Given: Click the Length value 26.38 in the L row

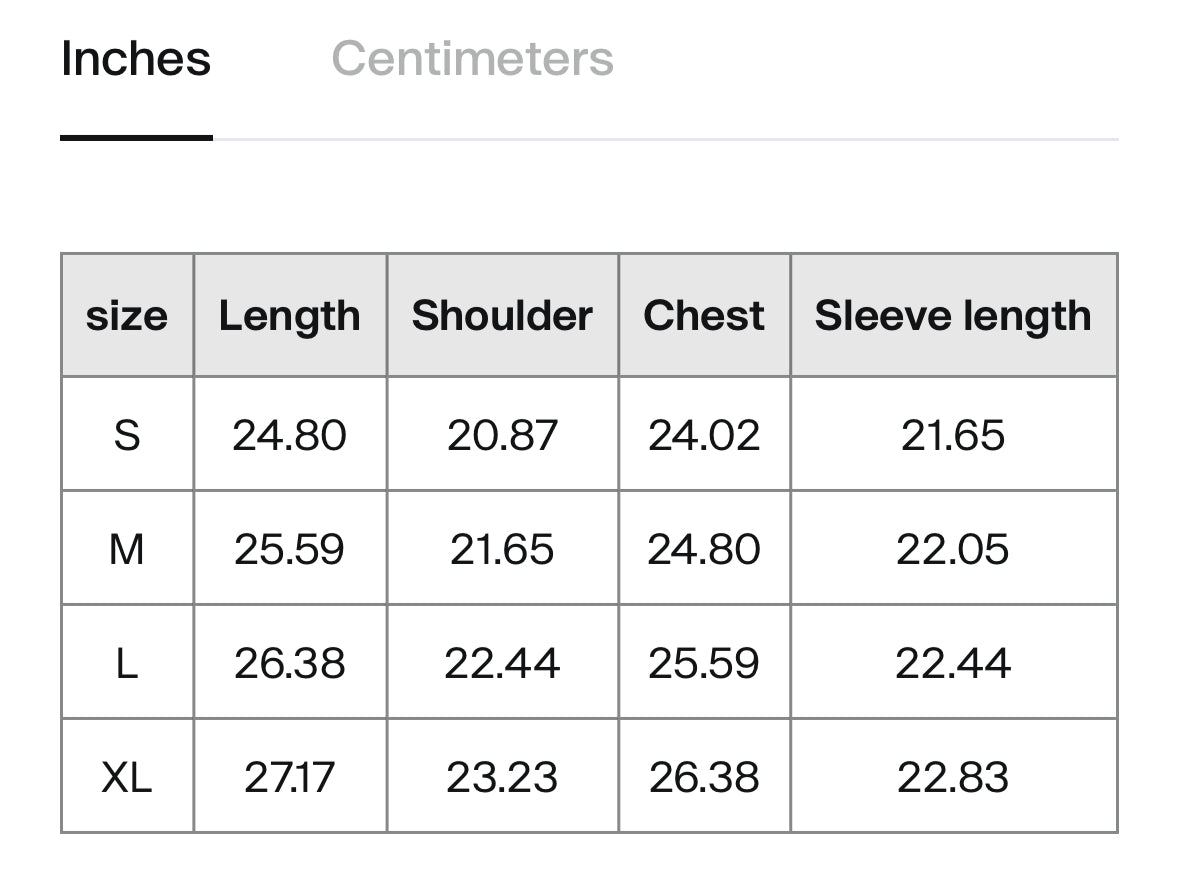Looking at the screenshot, I should pos(290,663).
